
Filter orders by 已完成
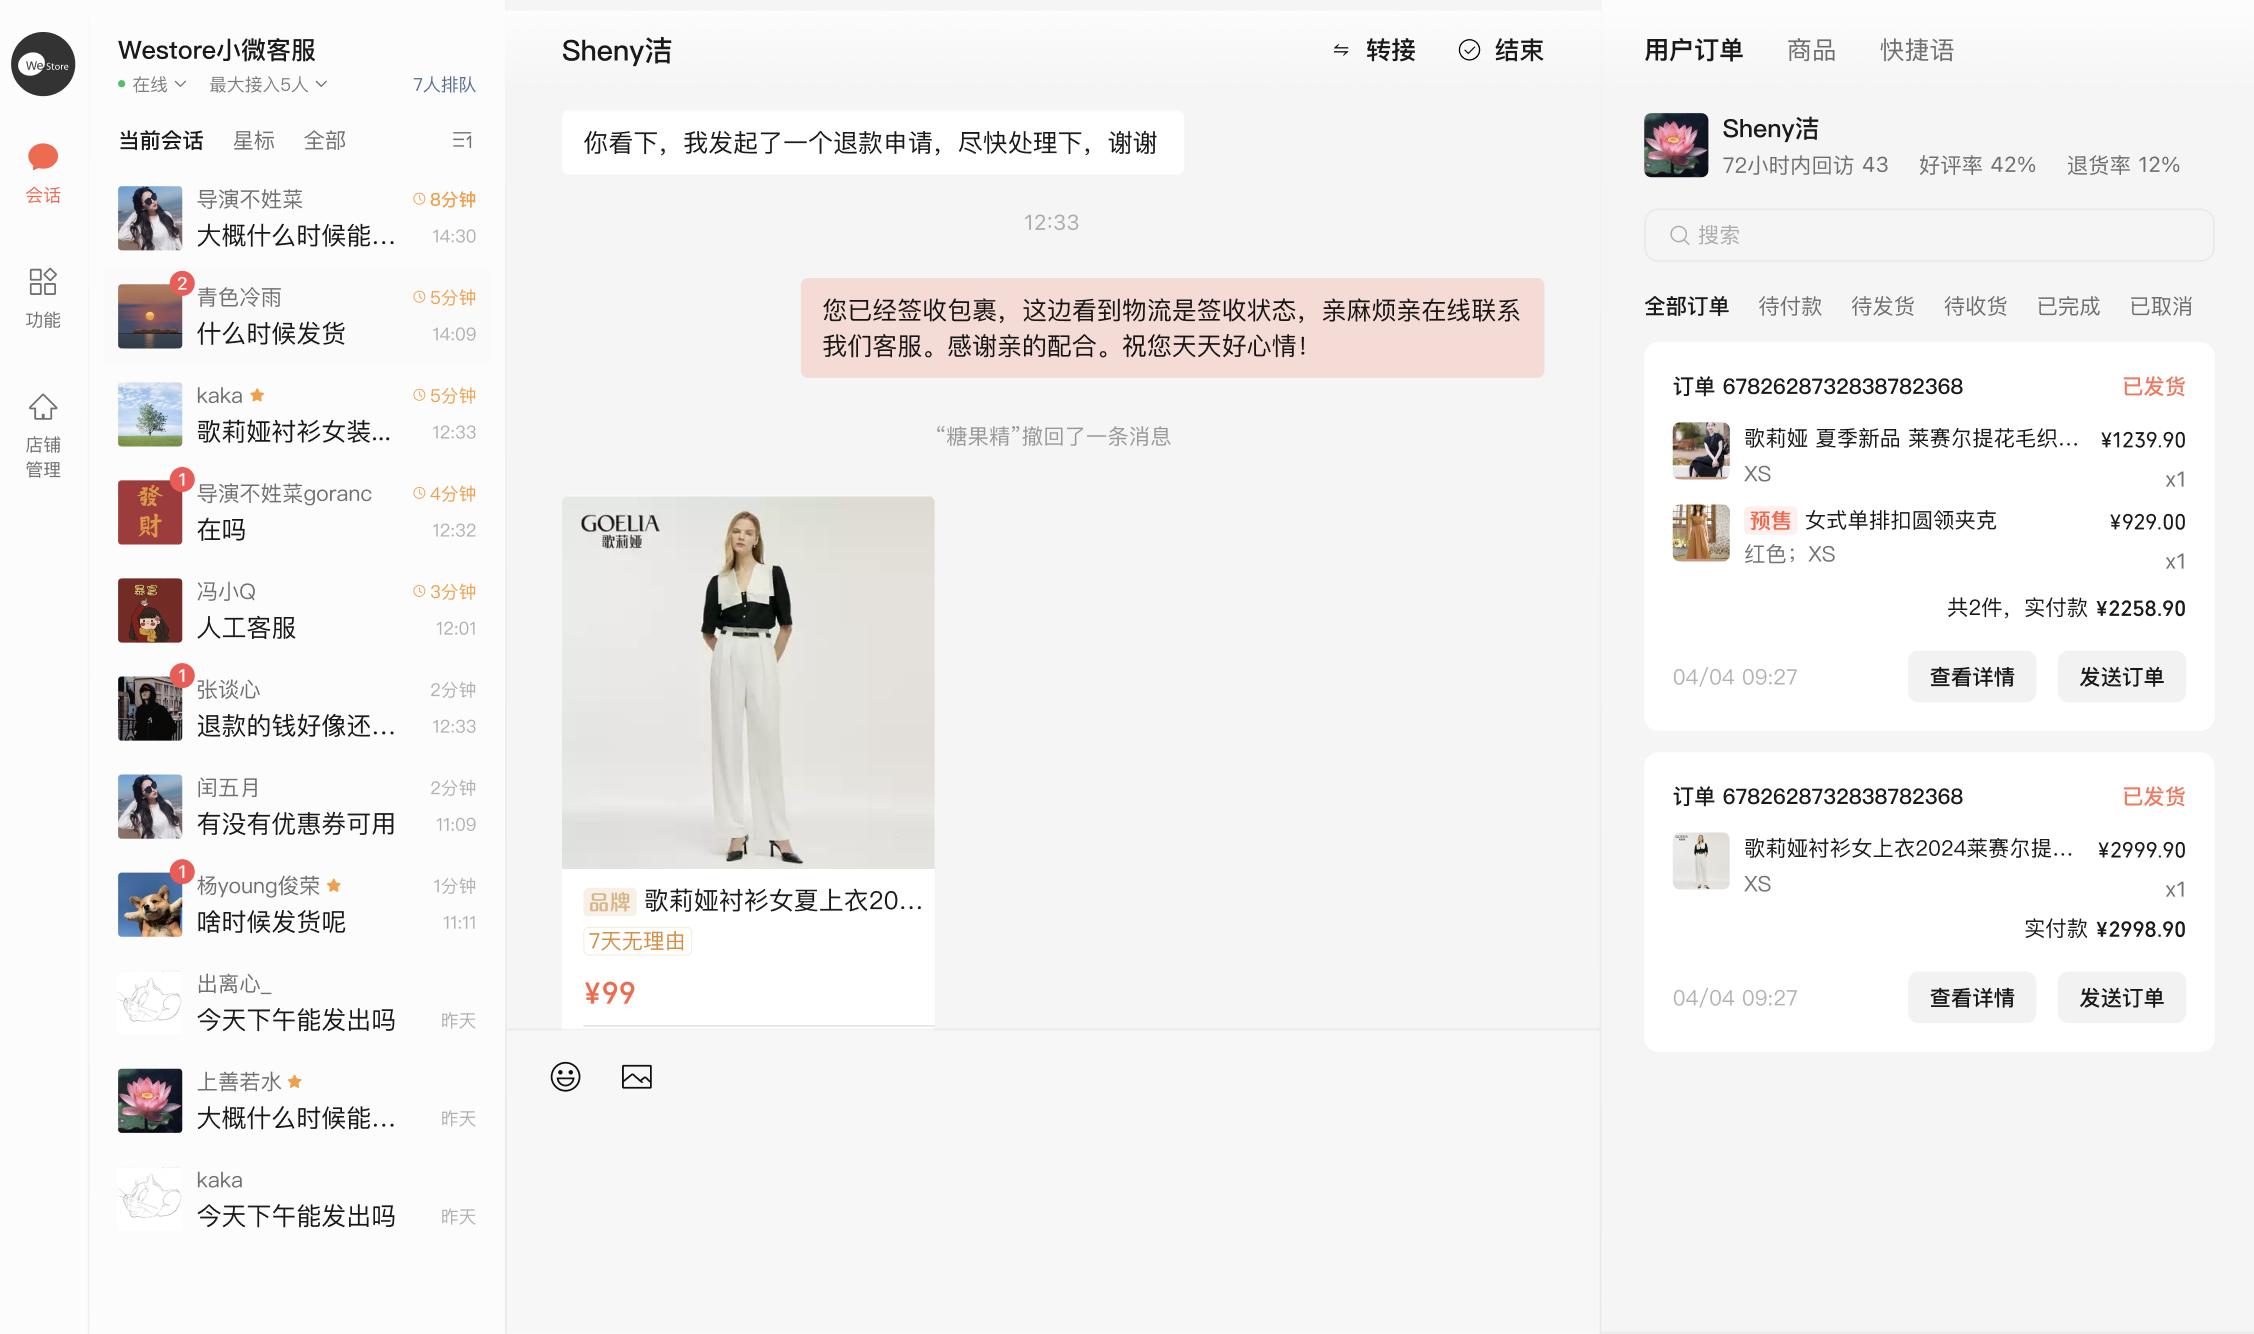[x=2068, y=306]
